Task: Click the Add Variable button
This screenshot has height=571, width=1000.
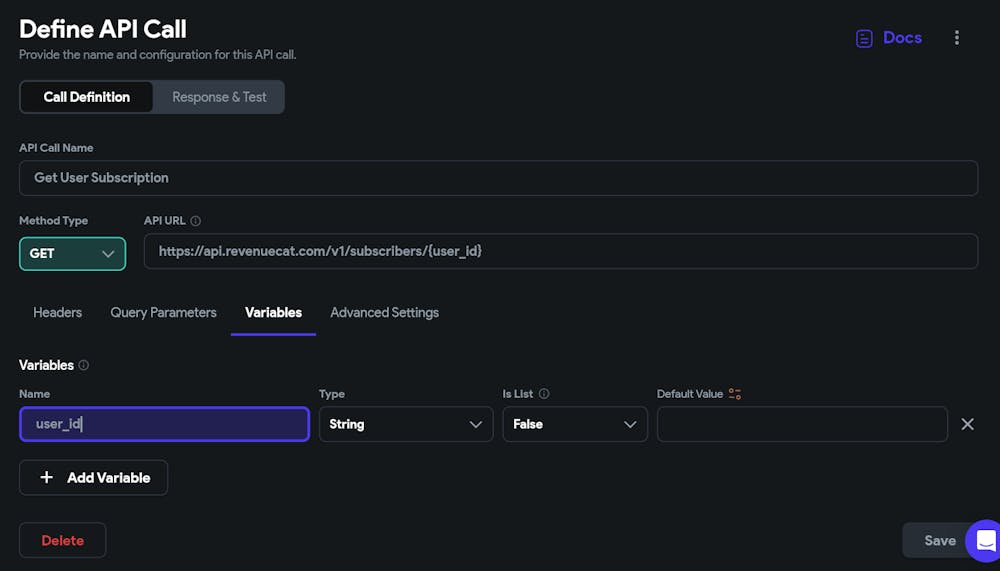Action: [94, 478]
